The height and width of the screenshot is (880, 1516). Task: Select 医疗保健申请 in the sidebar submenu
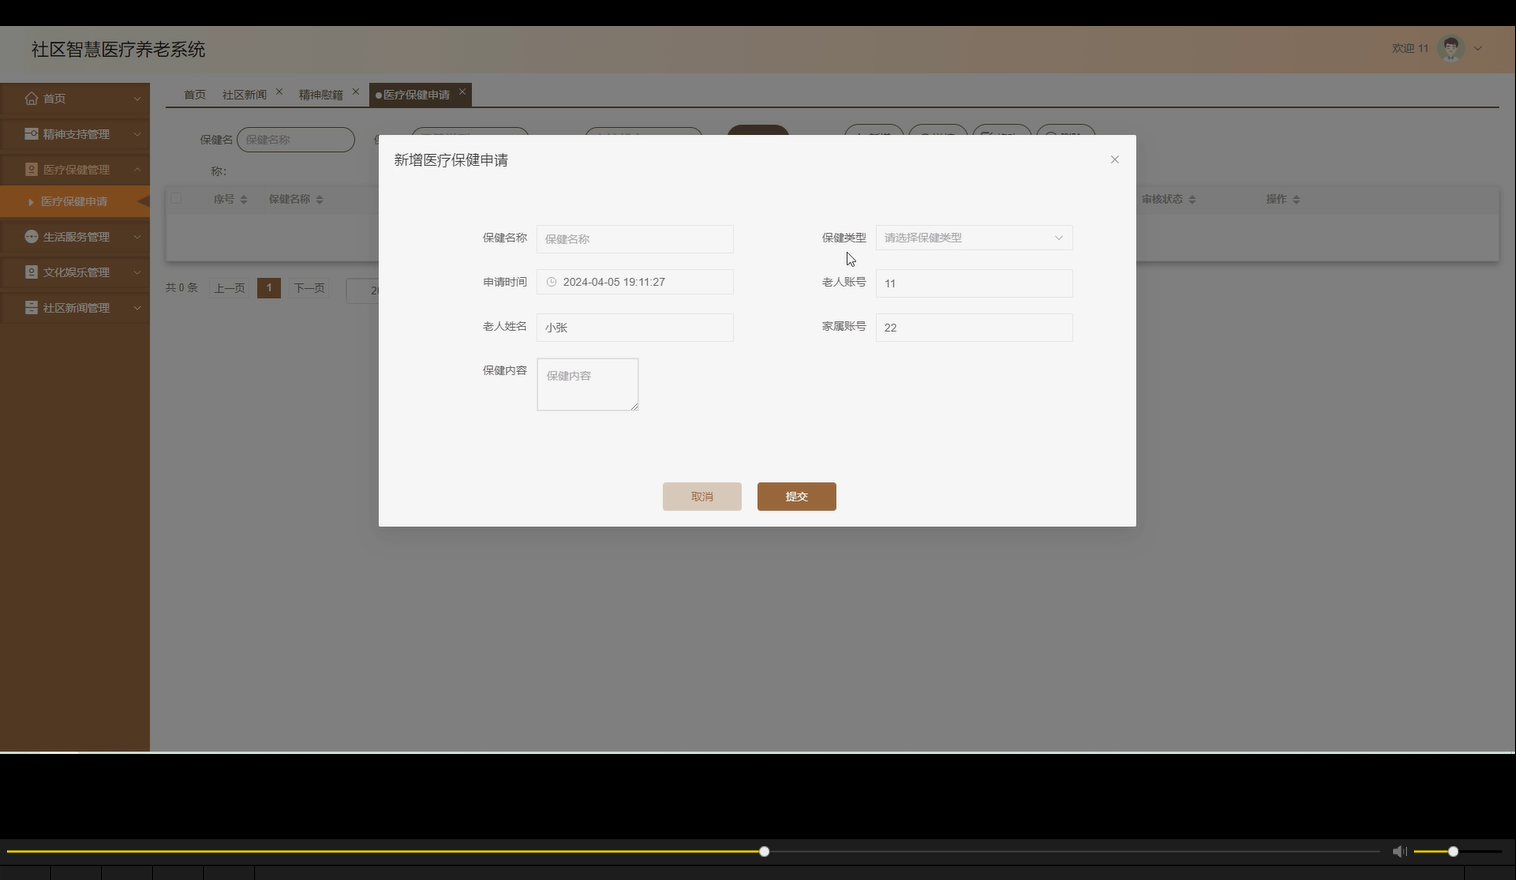tap(74, 202)
